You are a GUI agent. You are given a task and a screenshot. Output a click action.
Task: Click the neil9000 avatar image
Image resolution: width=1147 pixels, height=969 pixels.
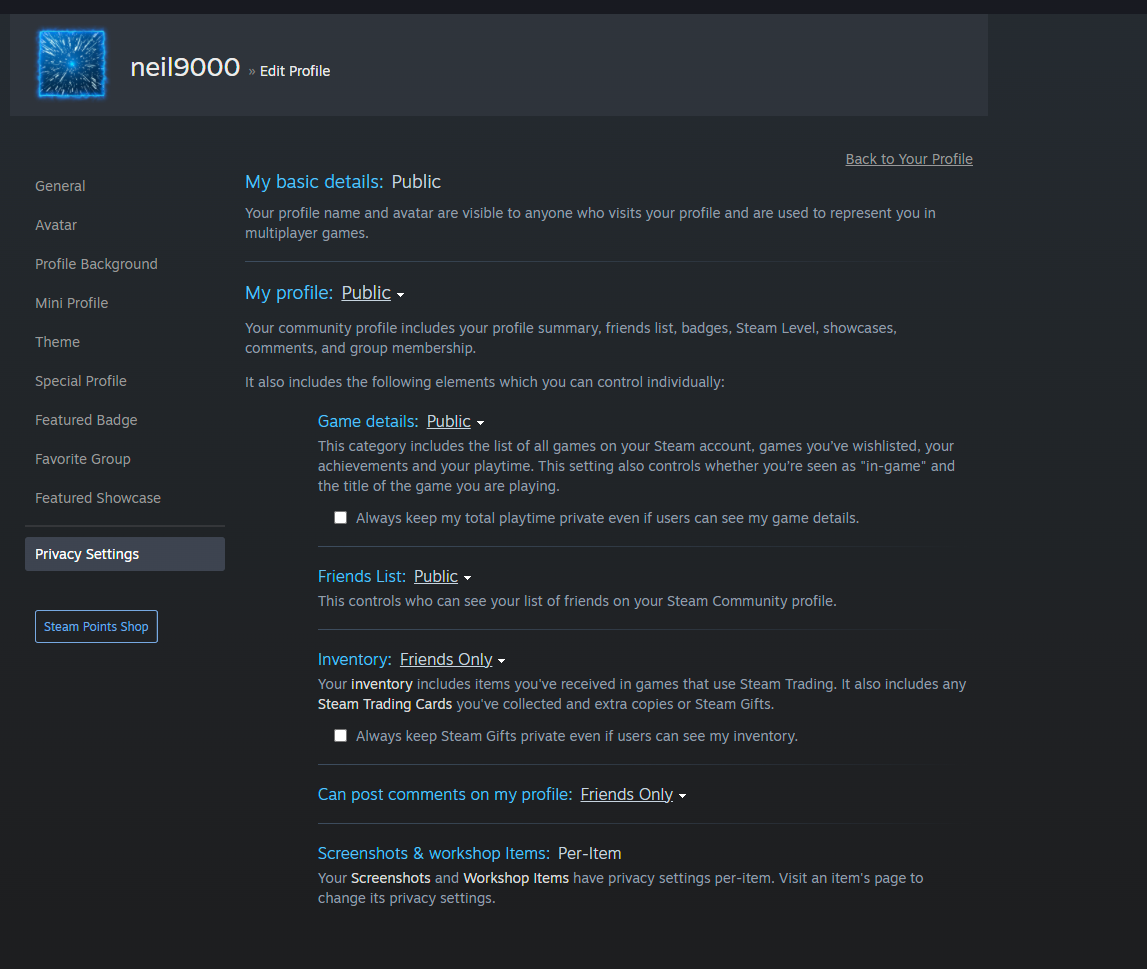click(x=72, y=64)
